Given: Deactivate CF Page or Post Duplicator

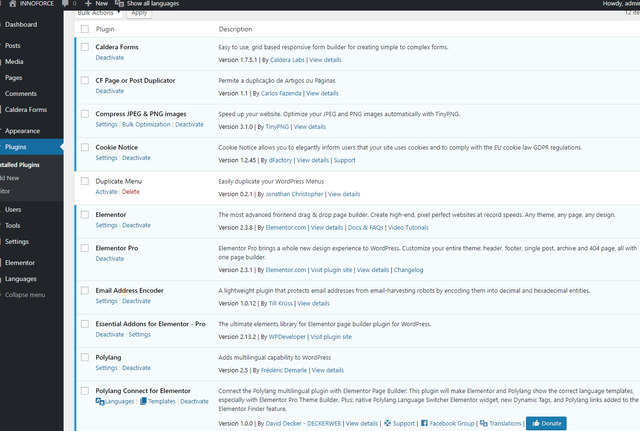Looking at the screenshot, I should (110, 91).
